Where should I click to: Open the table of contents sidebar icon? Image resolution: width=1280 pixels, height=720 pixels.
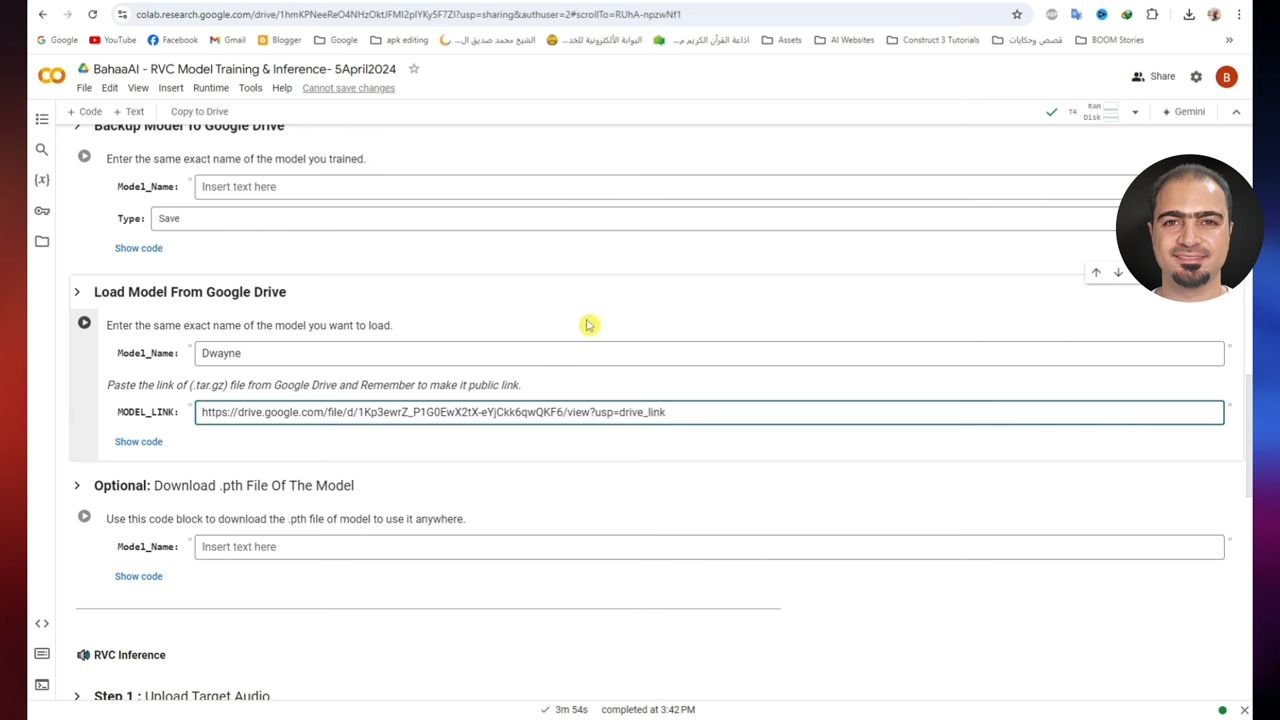point(42,119)
